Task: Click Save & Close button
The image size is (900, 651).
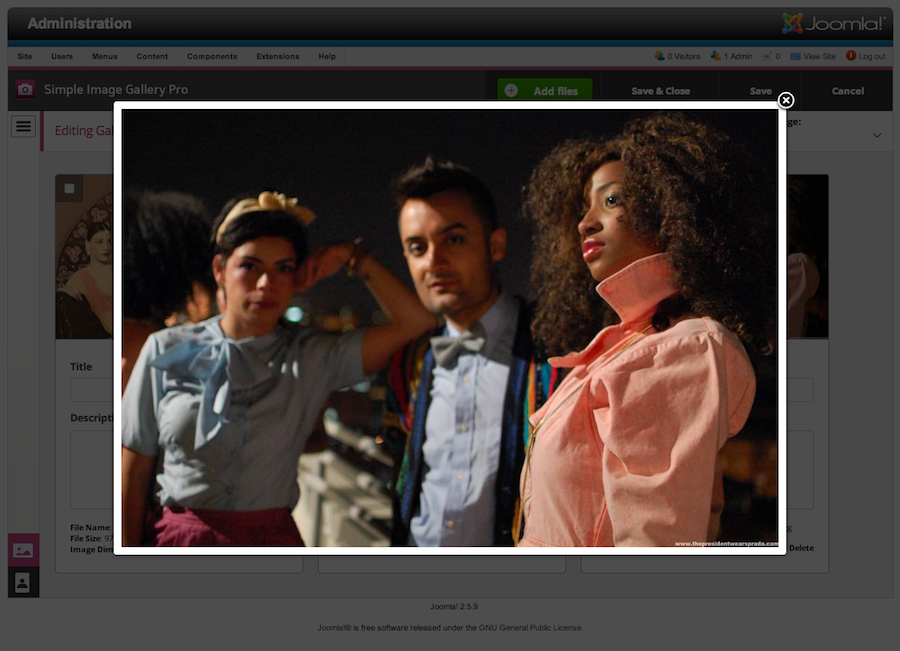Action: point(661,91)
